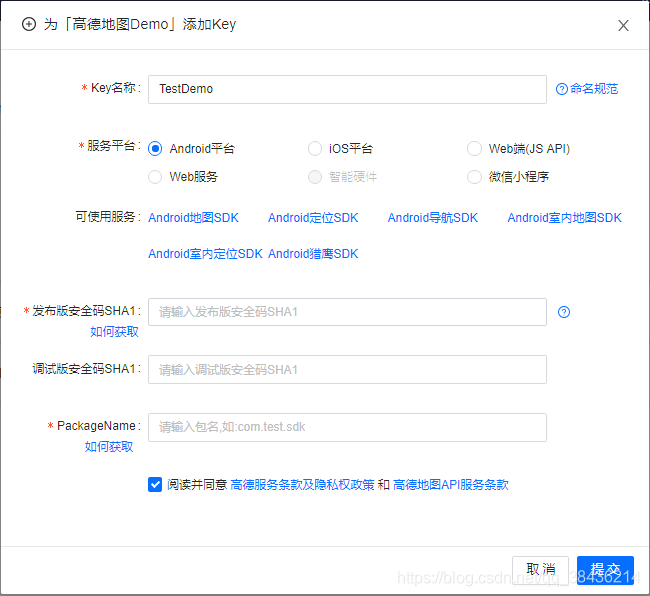Focus the 发布版安全码SHA1 input field
Viewport: 650px width, 596px height.
point(347,312)
